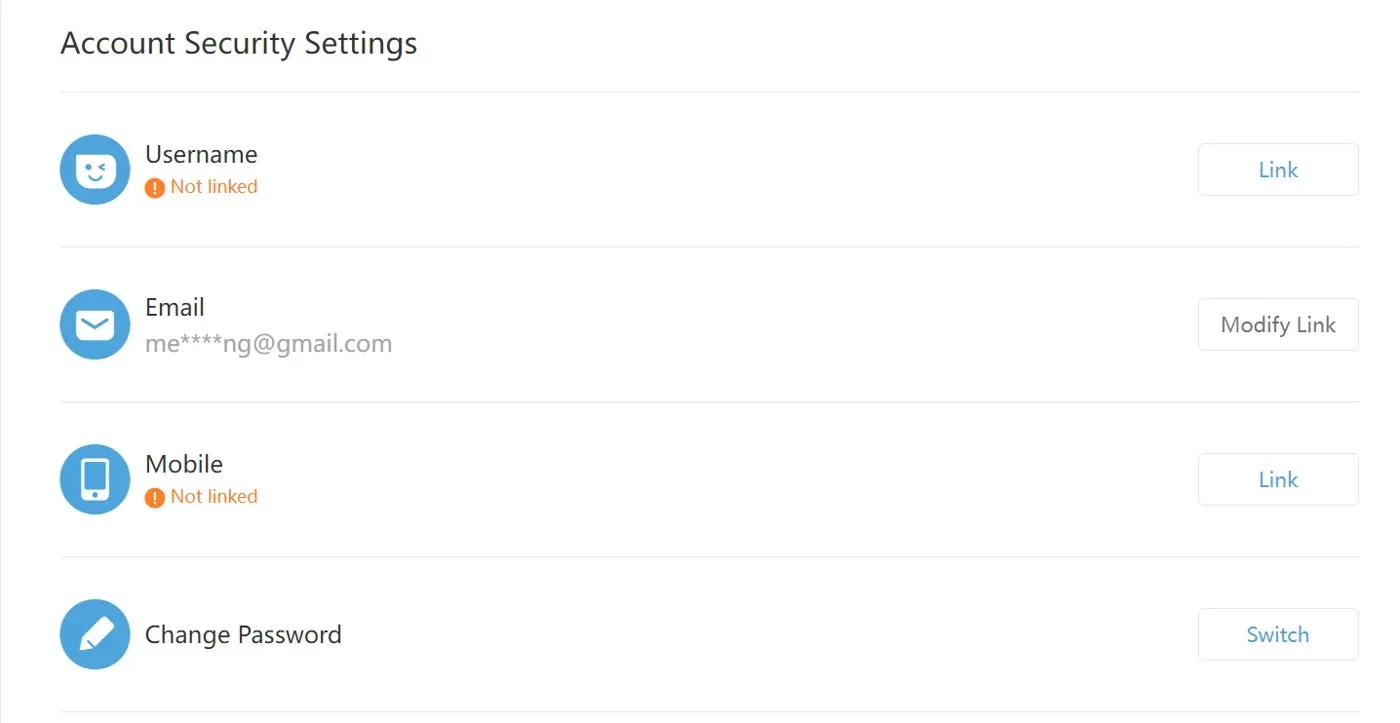Image resolution: width=1400 pixels, height=723 pixels.
Task: Select the Username label text
Action: point(201,154)
